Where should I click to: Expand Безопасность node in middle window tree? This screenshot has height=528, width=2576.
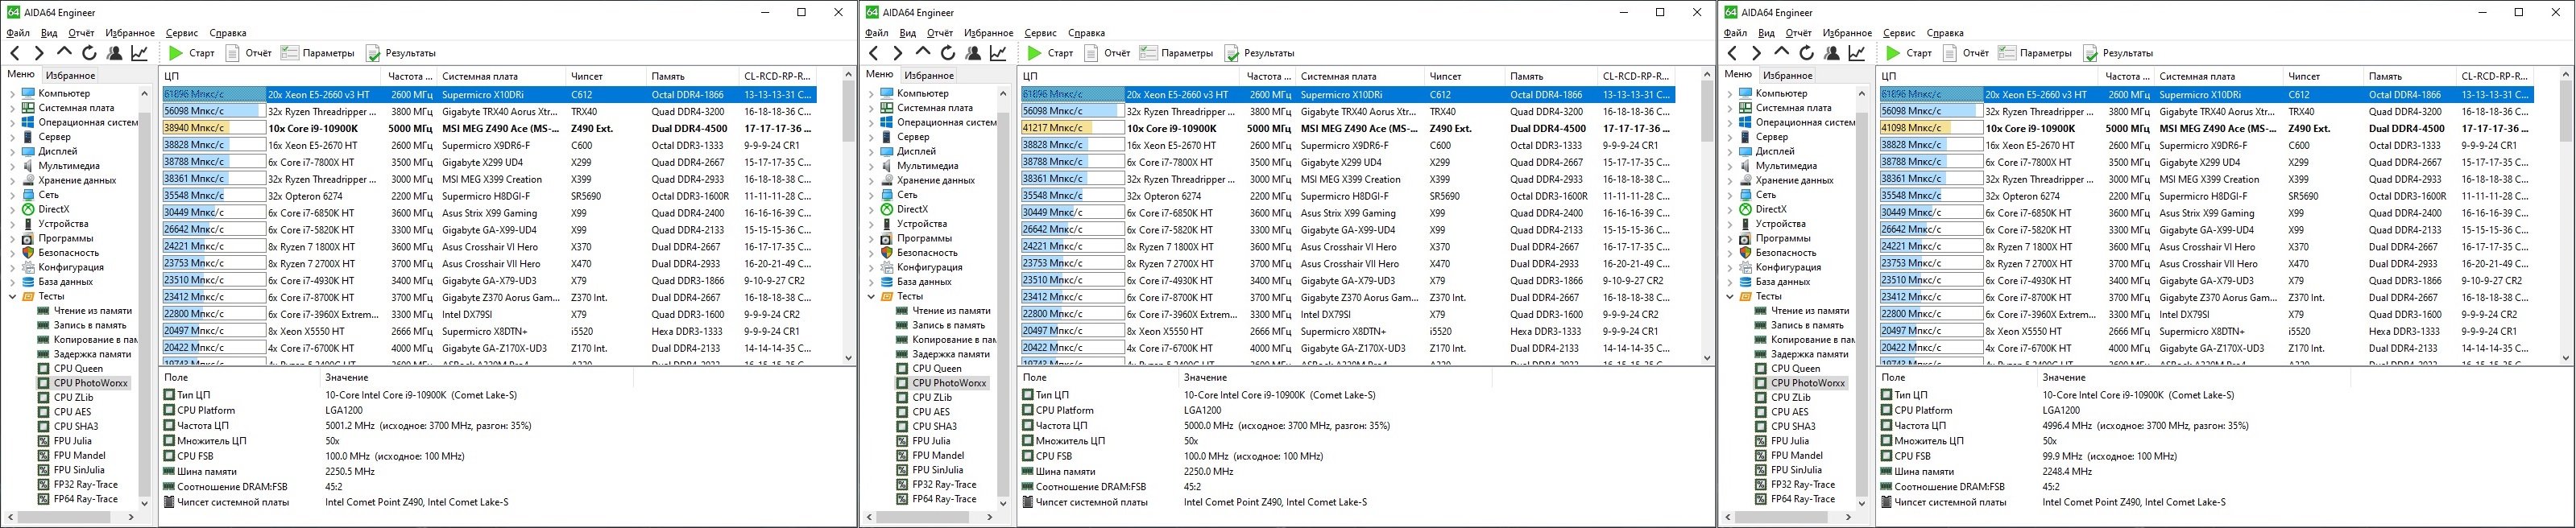[871, 253]
